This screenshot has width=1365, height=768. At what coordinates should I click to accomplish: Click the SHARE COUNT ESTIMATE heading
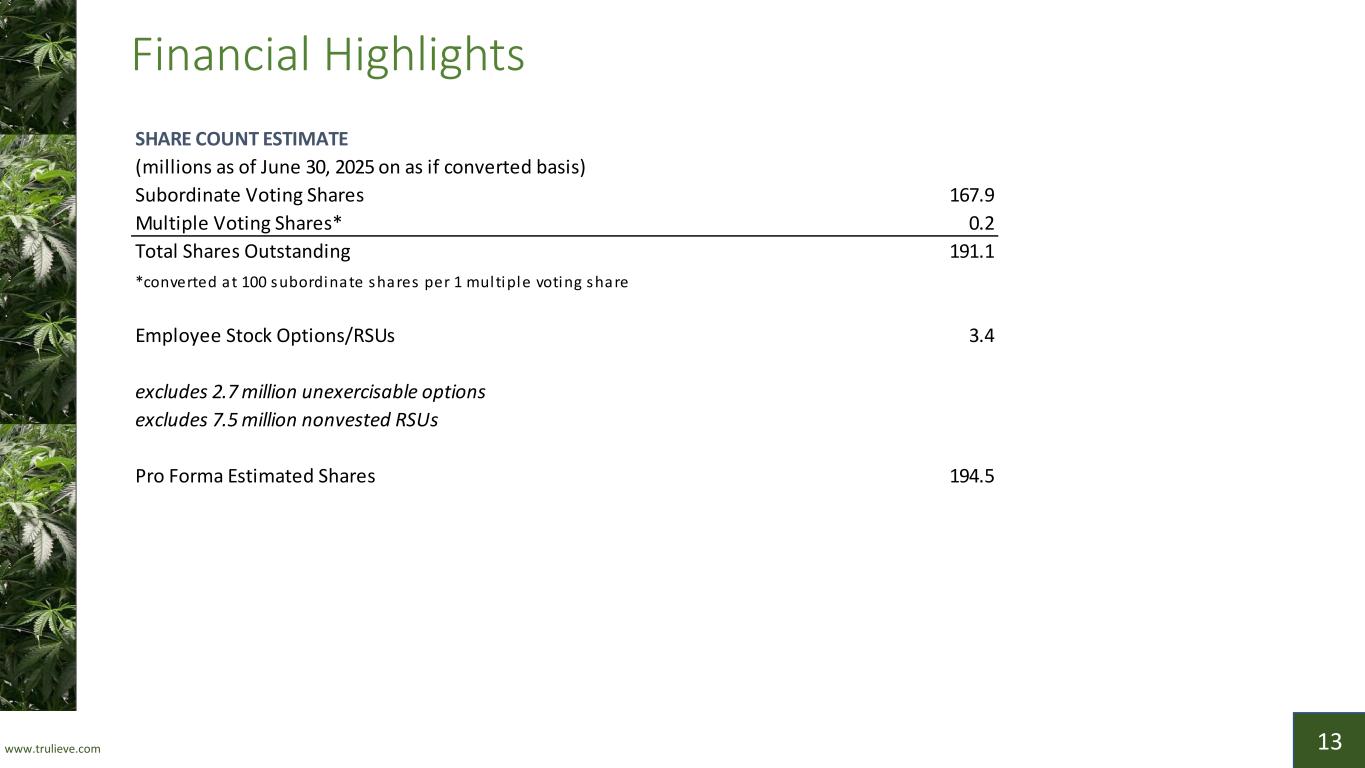241,139
